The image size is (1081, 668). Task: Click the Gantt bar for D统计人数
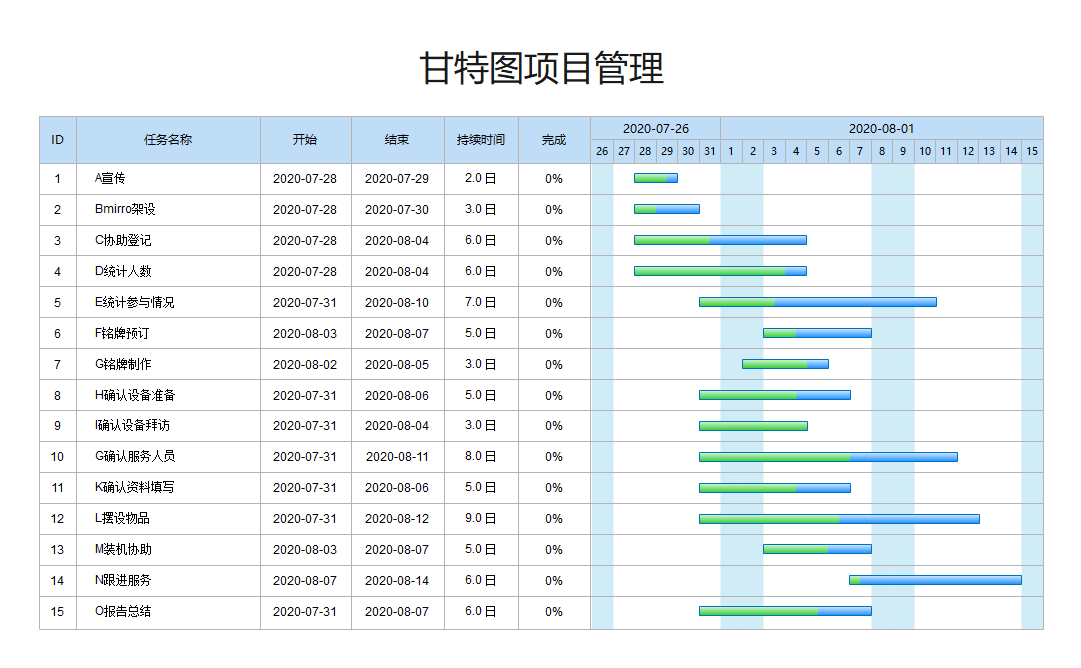coord(720,271)
